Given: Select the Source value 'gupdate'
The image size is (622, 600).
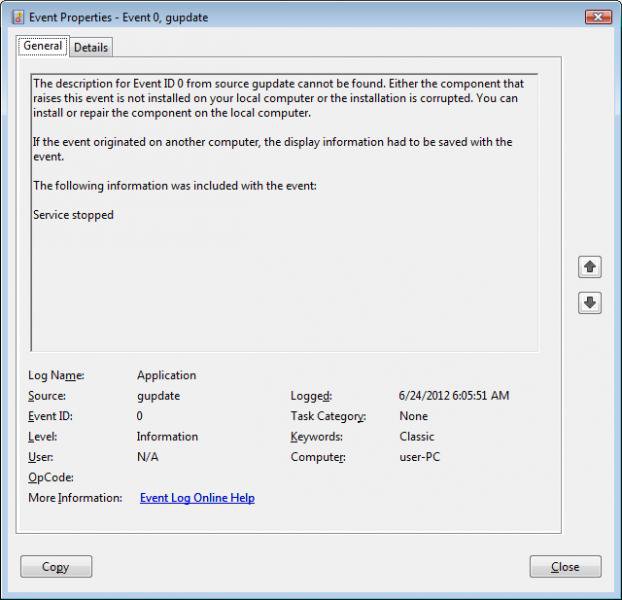Looking at the screenshot, I should (x=158, y=396).
